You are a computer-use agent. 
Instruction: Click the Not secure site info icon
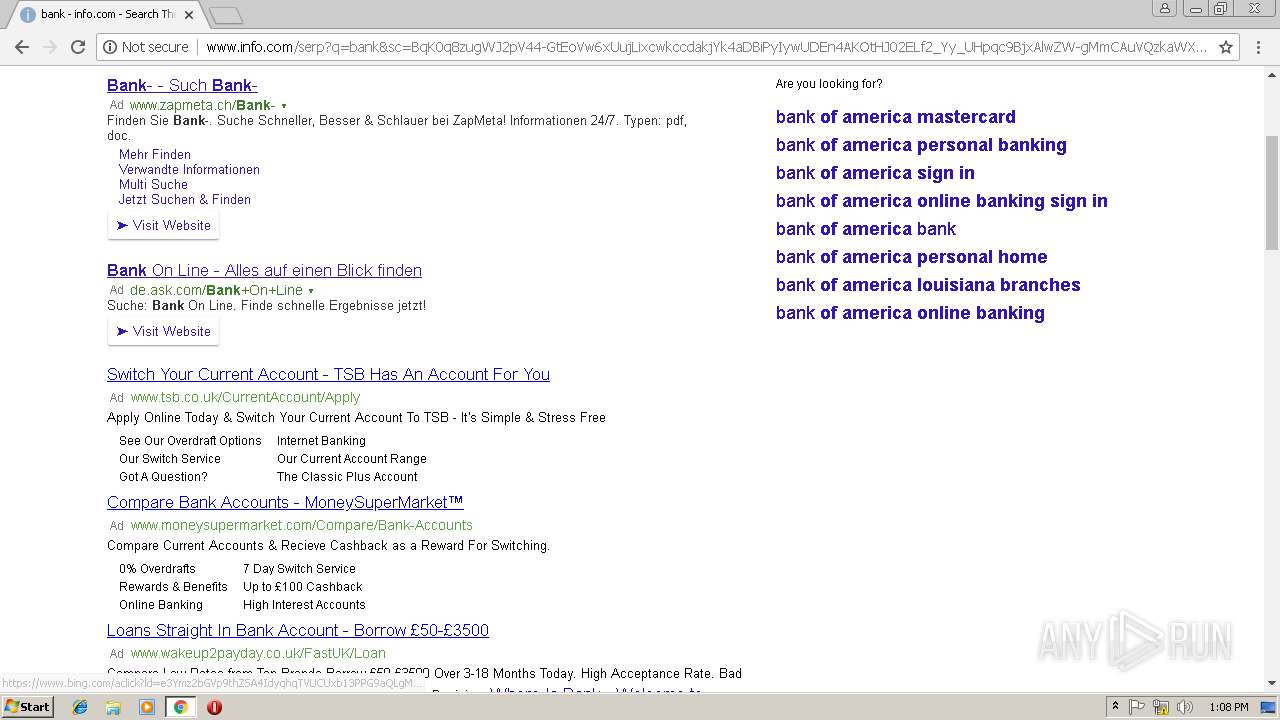(x=110, y=47)
